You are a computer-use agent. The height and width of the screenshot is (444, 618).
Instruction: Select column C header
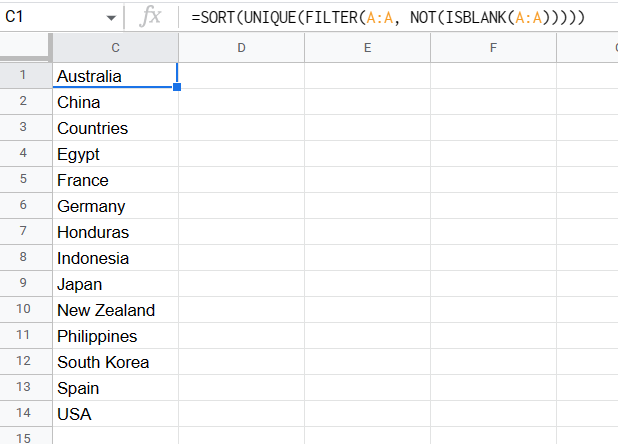[x=115, y=48]
